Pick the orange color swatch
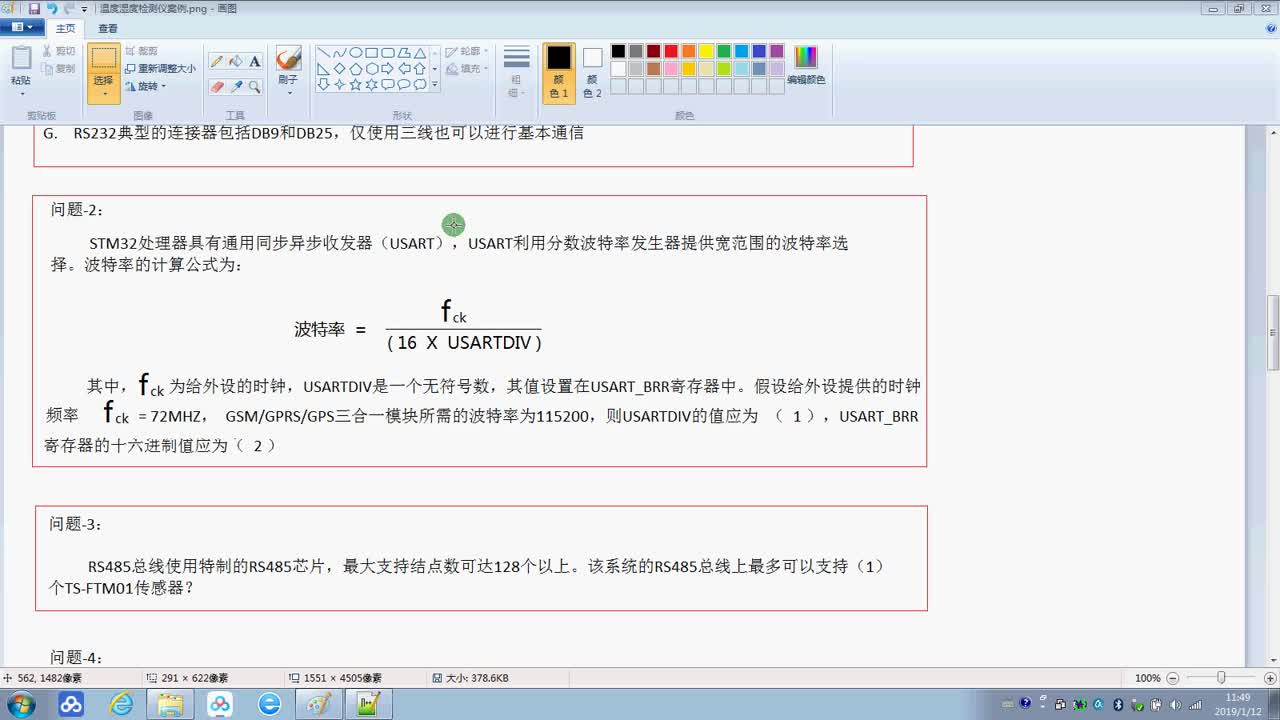 [689, 51]
